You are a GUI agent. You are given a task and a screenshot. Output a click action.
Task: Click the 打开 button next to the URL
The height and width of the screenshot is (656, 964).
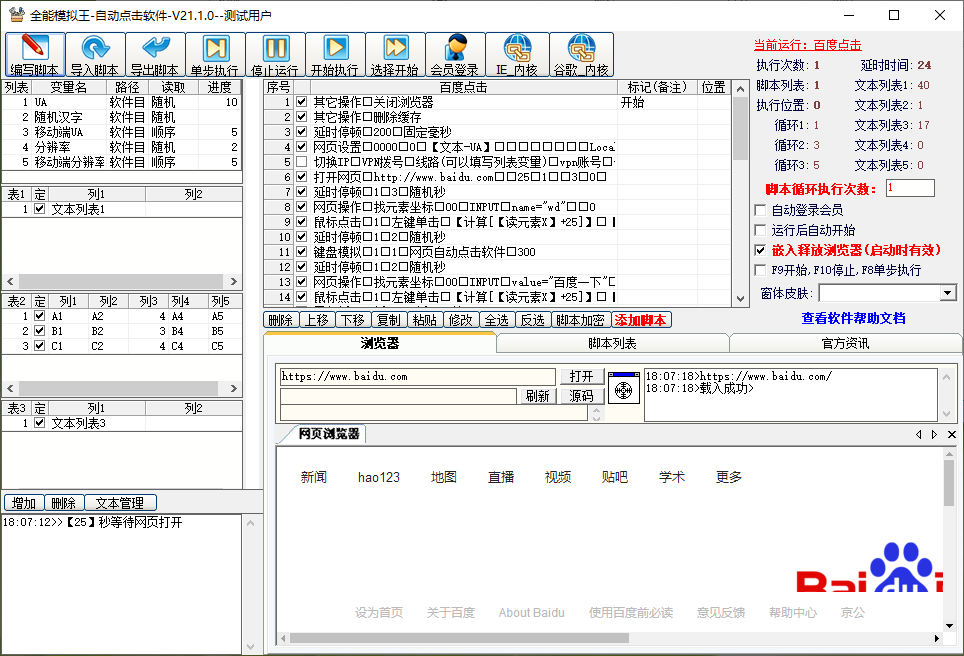[582, 376]
